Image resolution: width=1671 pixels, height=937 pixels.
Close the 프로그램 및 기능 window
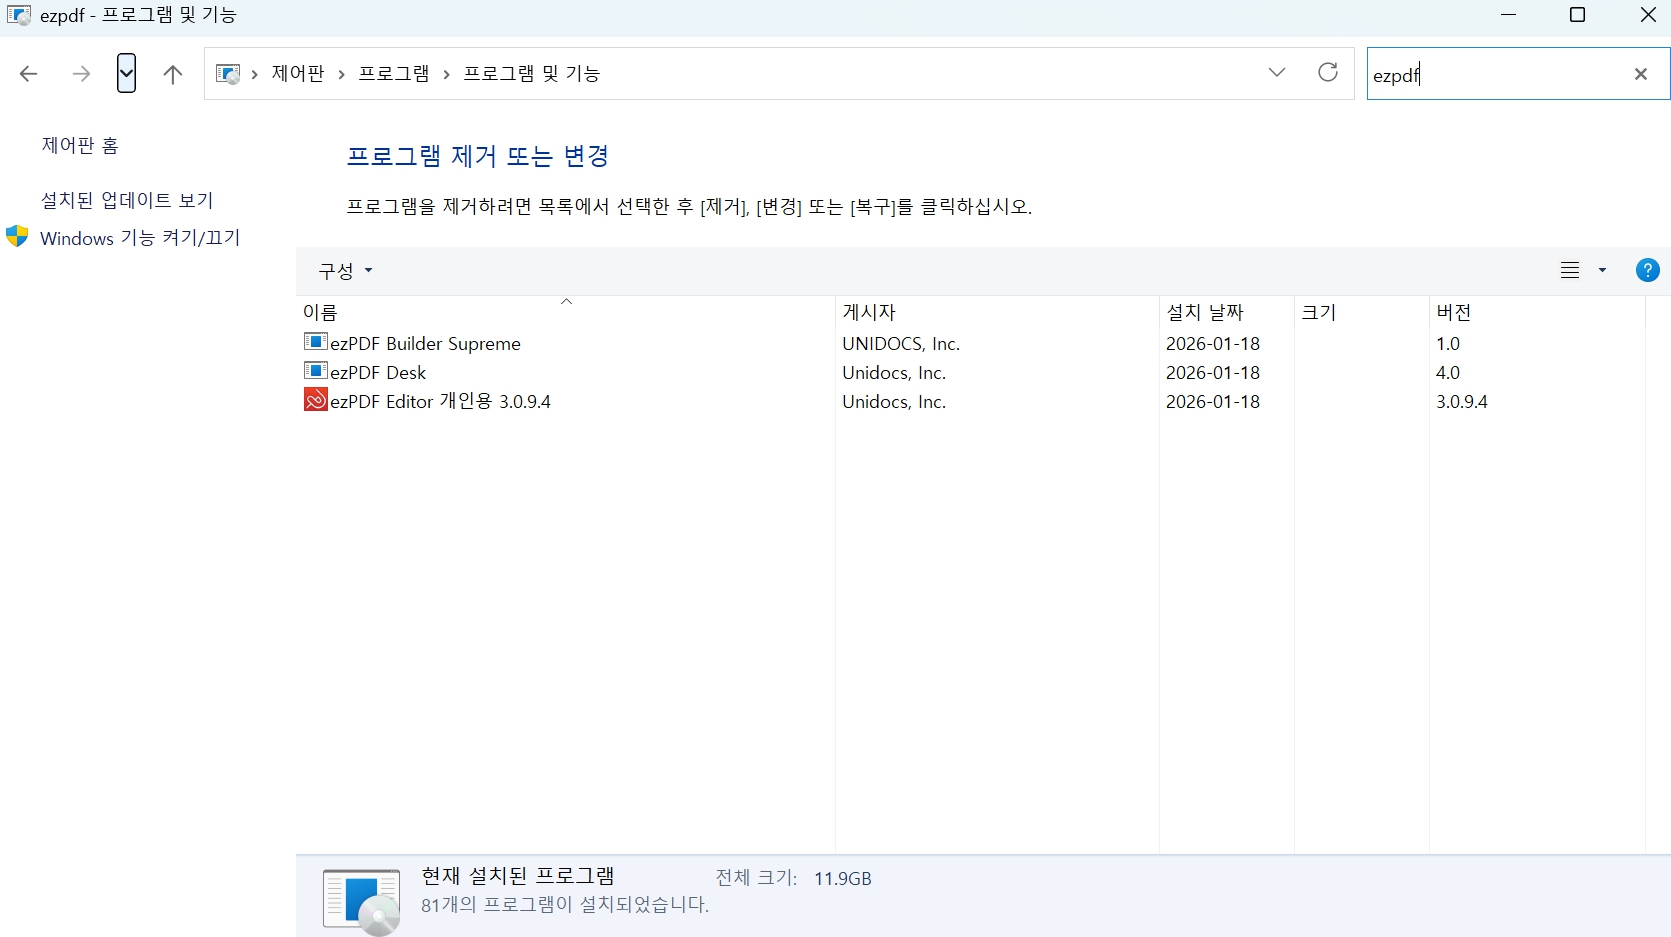pos(1648,15)
